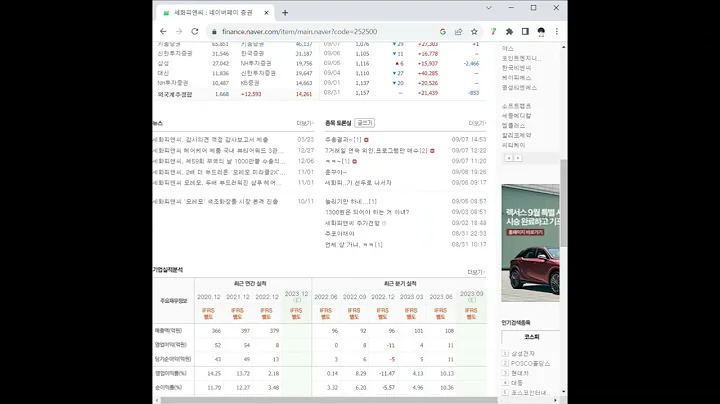Image resolution: width=720 pixels, height=404 pixels.
Task: Click 더보기 beside 기업실적분석
Action: 476,272
